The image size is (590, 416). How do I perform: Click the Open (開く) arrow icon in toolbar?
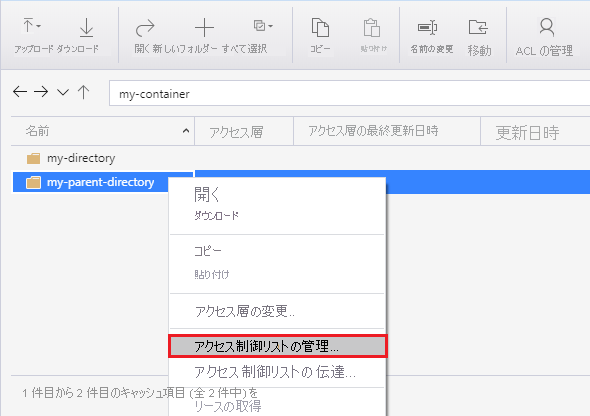coord(145,28)
